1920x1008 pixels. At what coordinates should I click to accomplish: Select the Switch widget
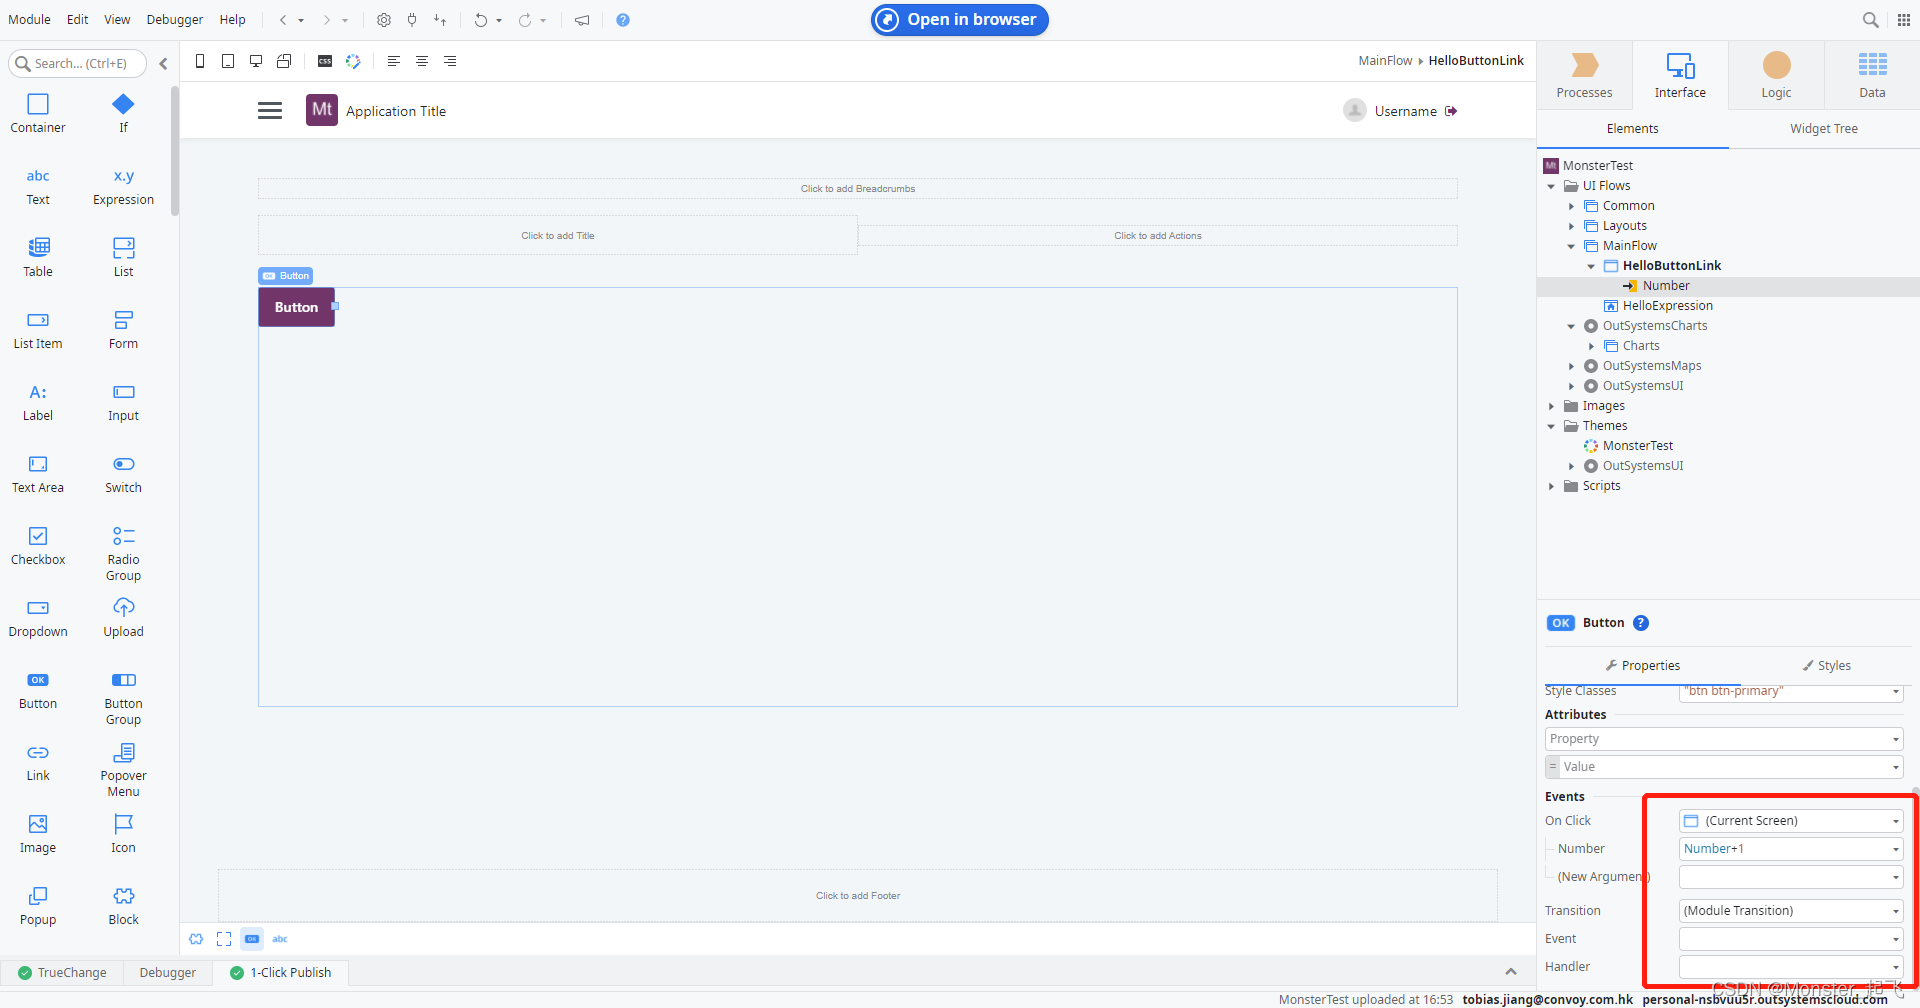(123, 474)
